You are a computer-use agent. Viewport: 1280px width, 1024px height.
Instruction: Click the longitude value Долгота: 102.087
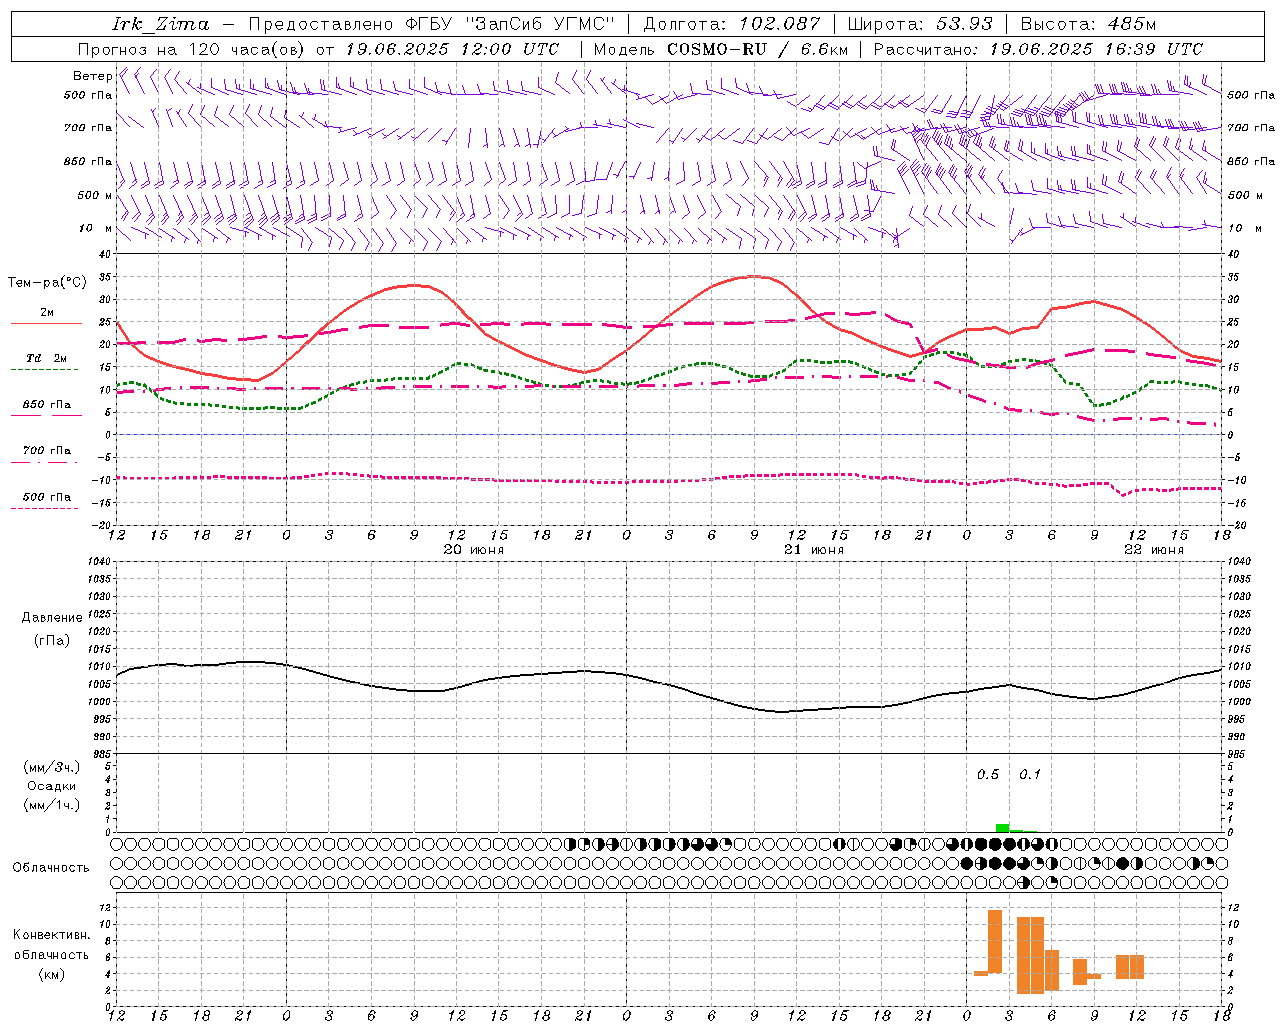[x=731, y=24]
